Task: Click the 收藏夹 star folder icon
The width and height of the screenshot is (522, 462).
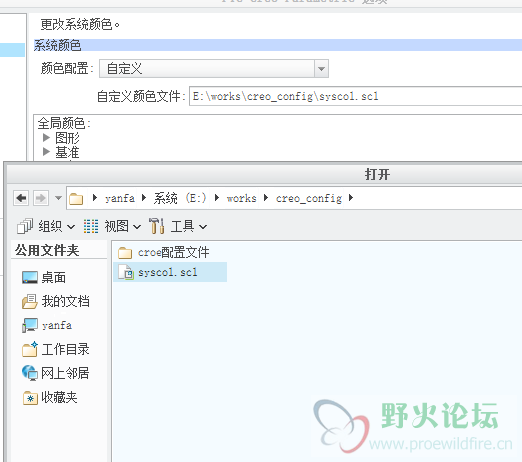Action: (x=30, y=397)
